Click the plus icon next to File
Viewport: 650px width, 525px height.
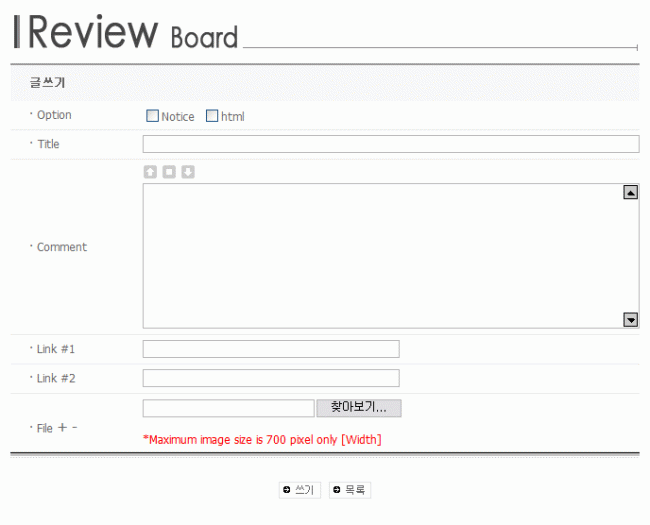[62, 427]
